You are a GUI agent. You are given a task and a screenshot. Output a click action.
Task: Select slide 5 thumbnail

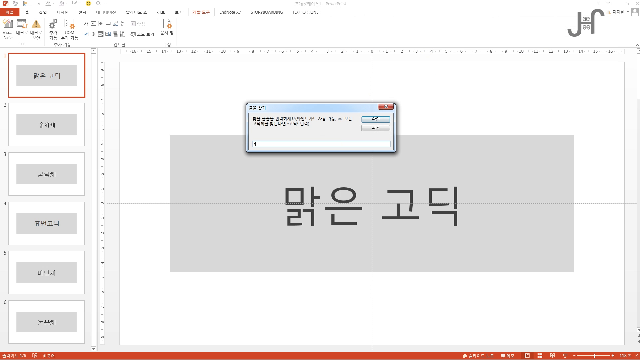[x=47, y=273]
